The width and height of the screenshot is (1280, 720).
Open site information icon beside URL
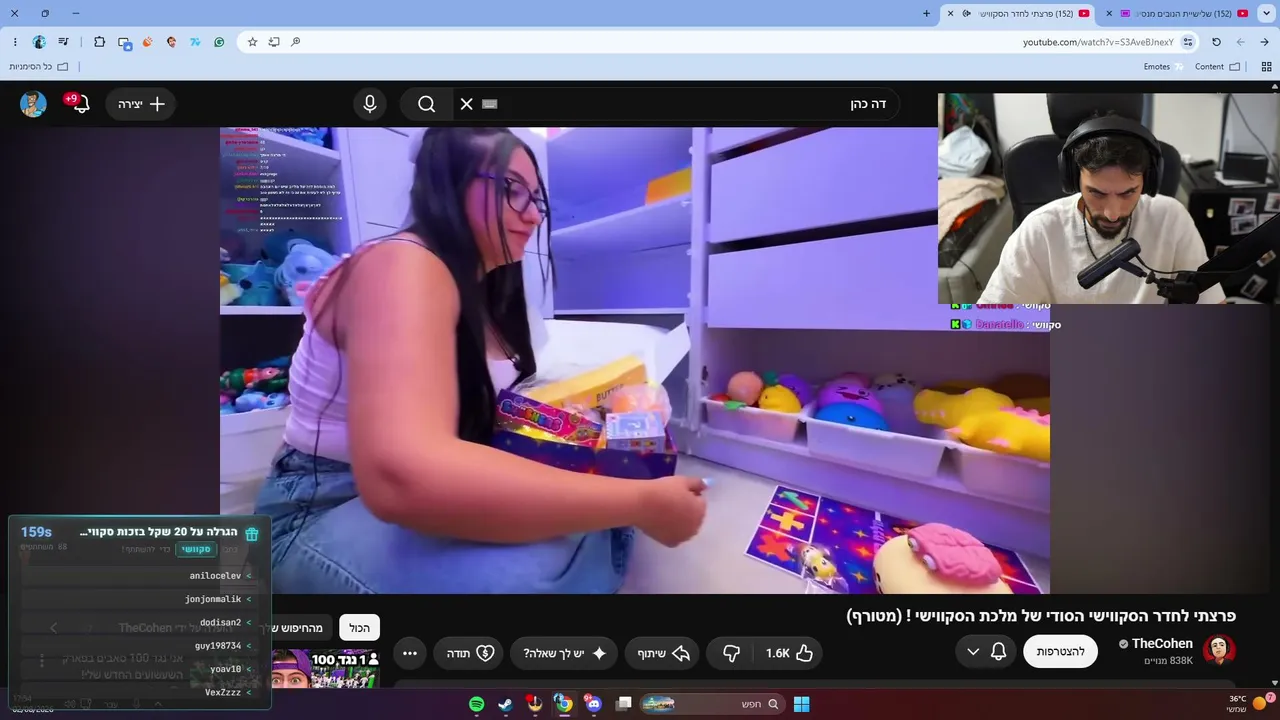coord(1188,42)
